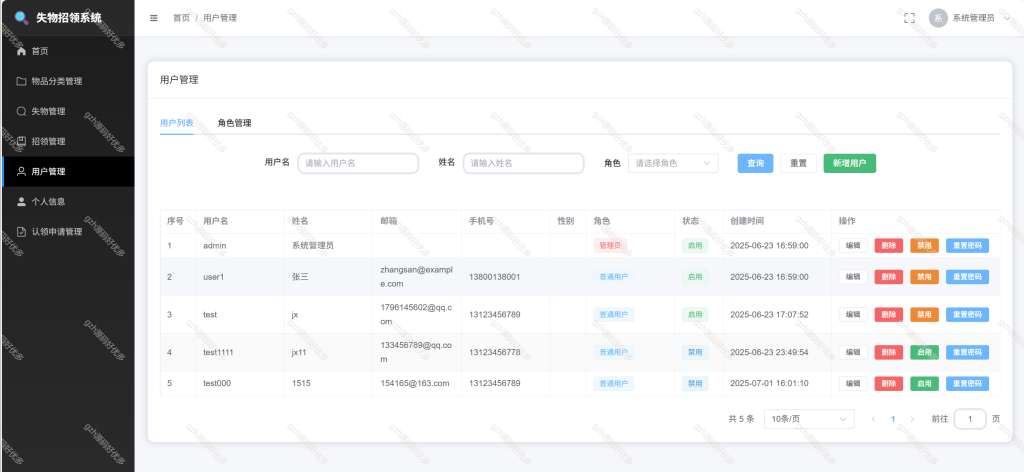This screenshot has width=1024, height=472.
Task: Open 招领管理 in the sidebar
Action: coord(67,141)
